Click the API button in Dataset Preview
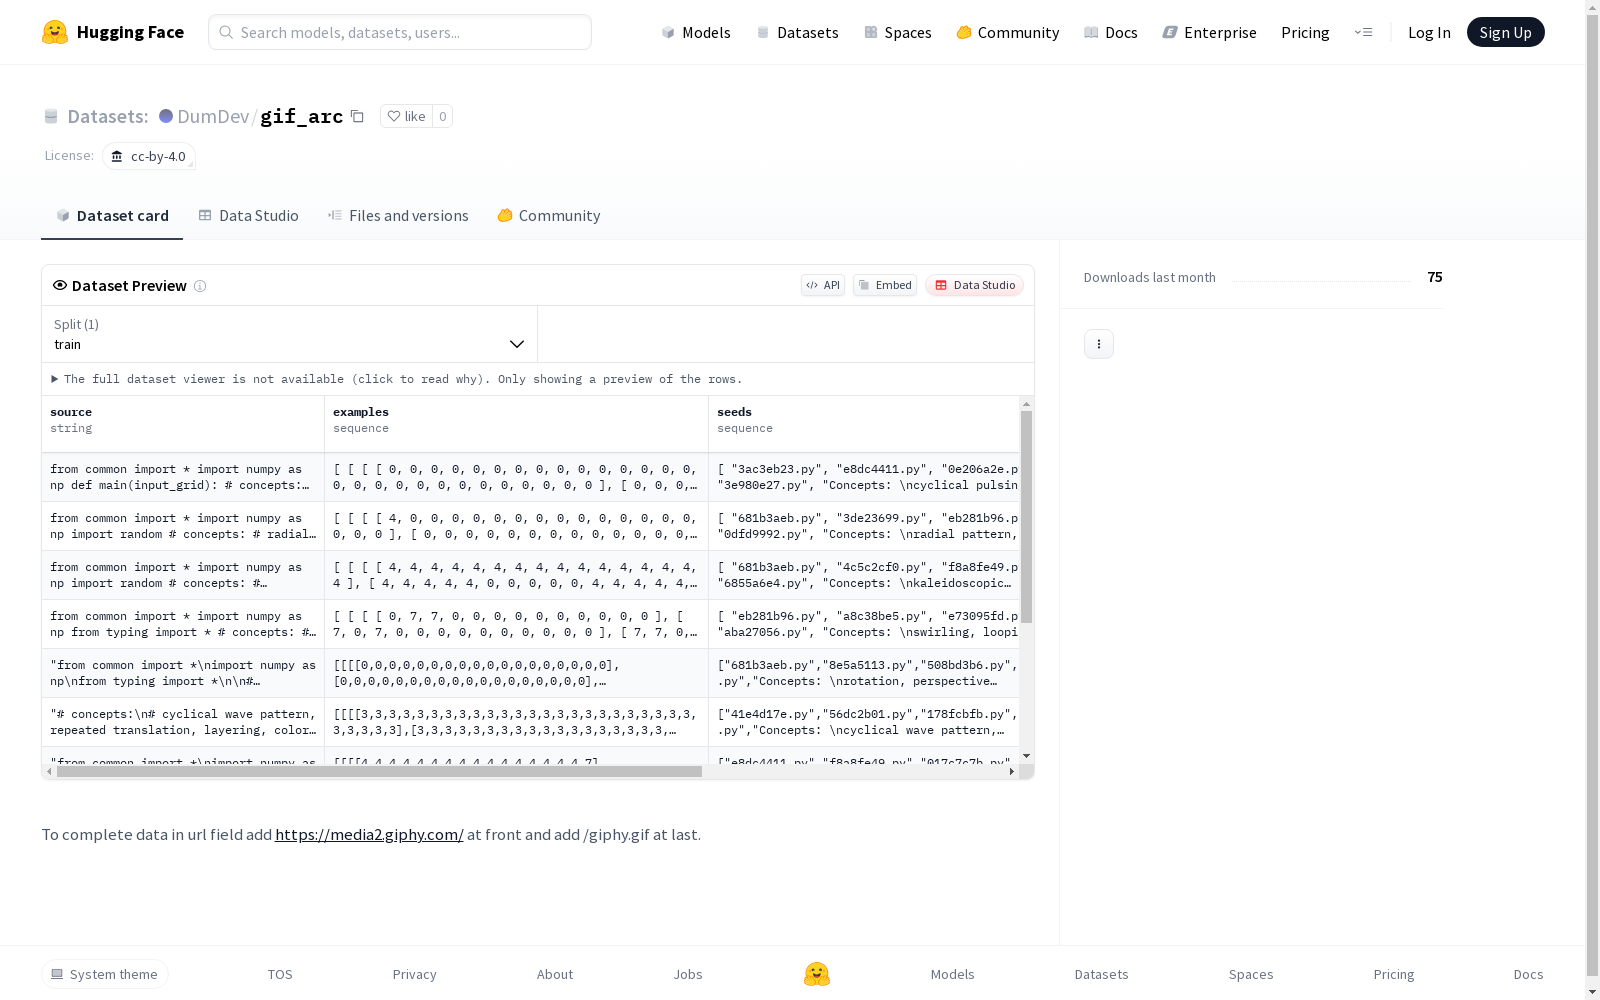This screenshot has height=1000, width=1600. 823,285
